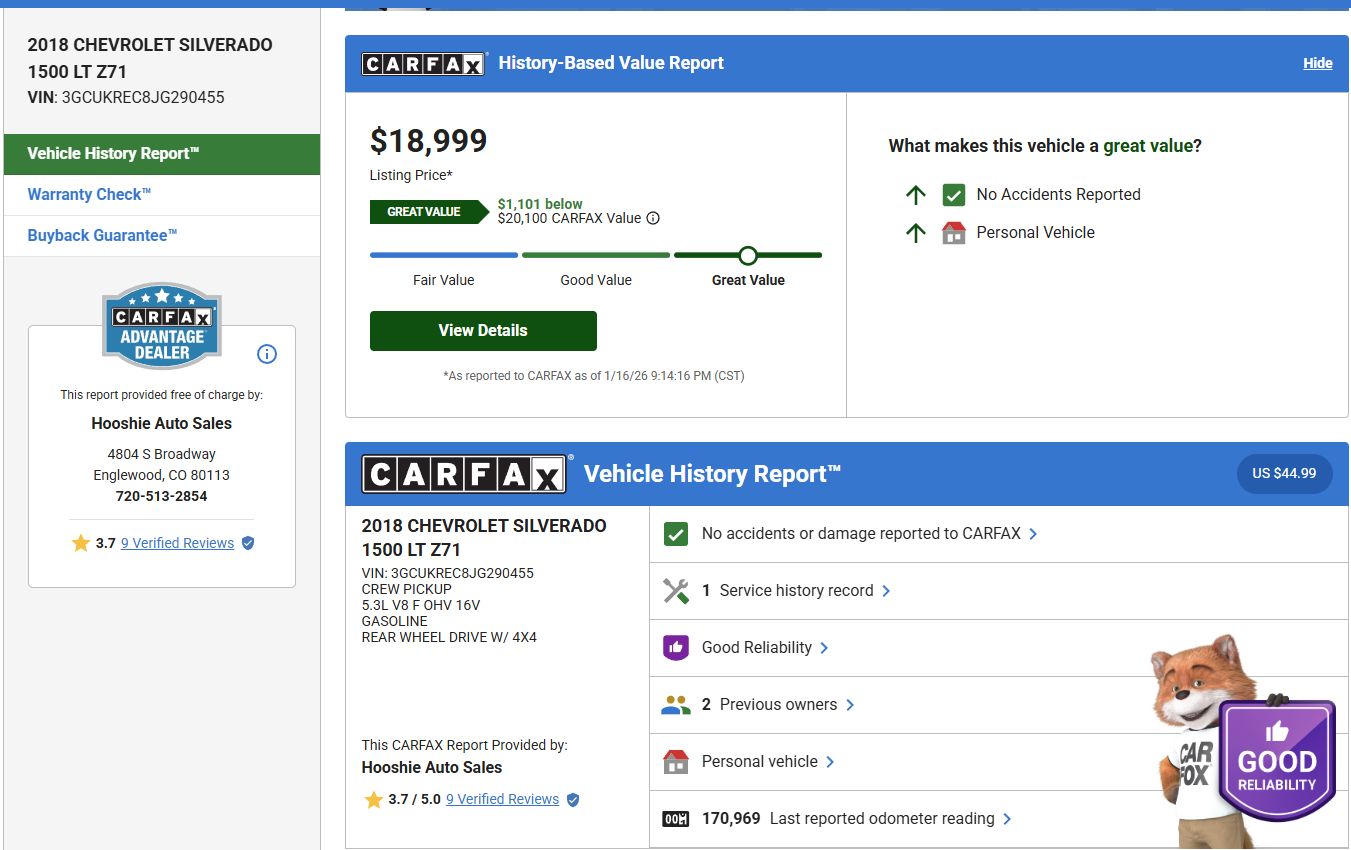Click the green View Details button
The width and height of the screenshot is (1351, 850).
pyautogui.click(x=483, y=331)
